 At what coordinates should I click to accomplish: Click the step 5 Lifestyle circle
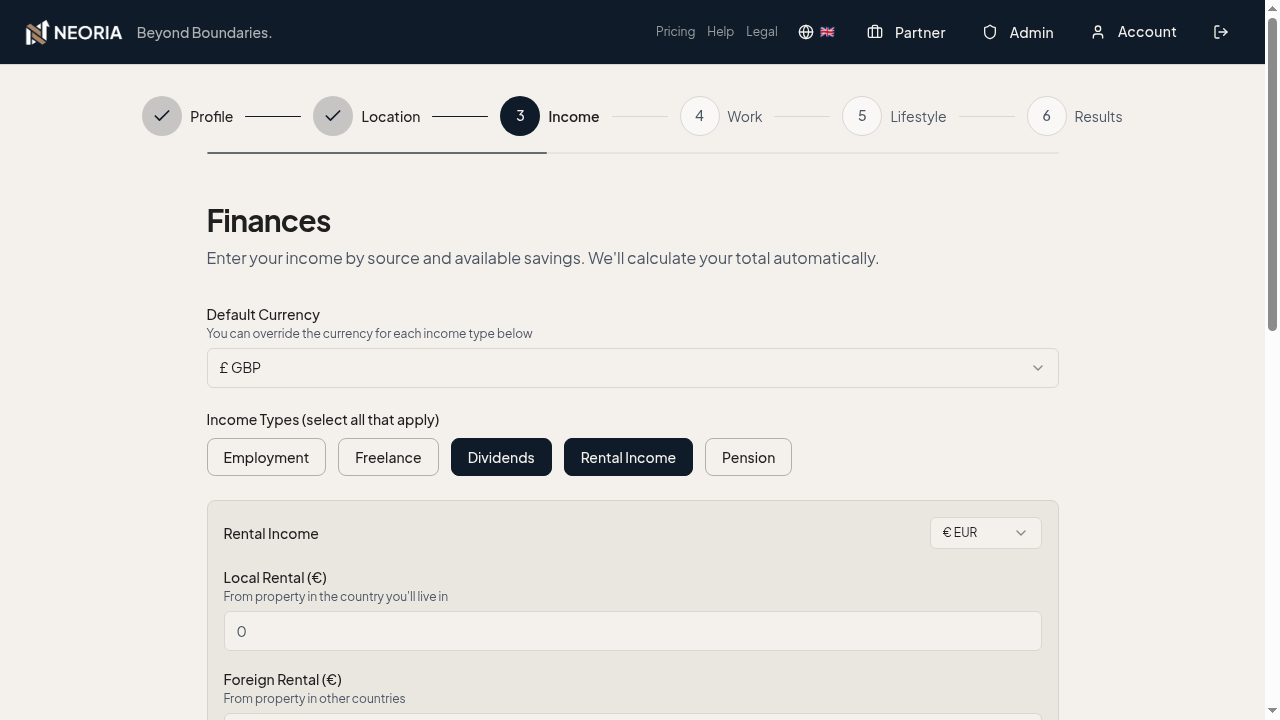point(862,116)
